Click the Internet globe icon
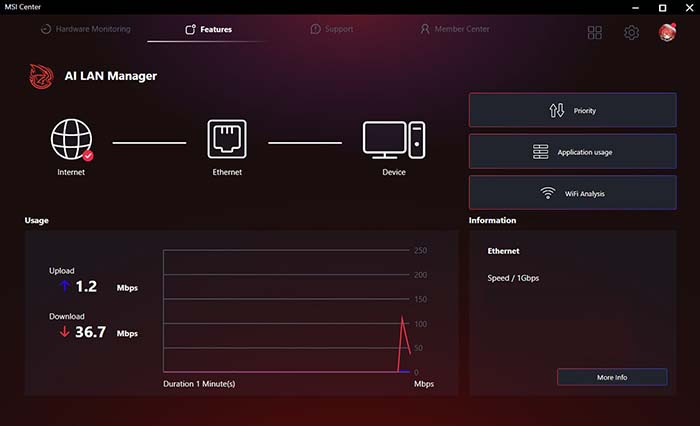This screenshot has height=426, width=700. pos(71,141)
